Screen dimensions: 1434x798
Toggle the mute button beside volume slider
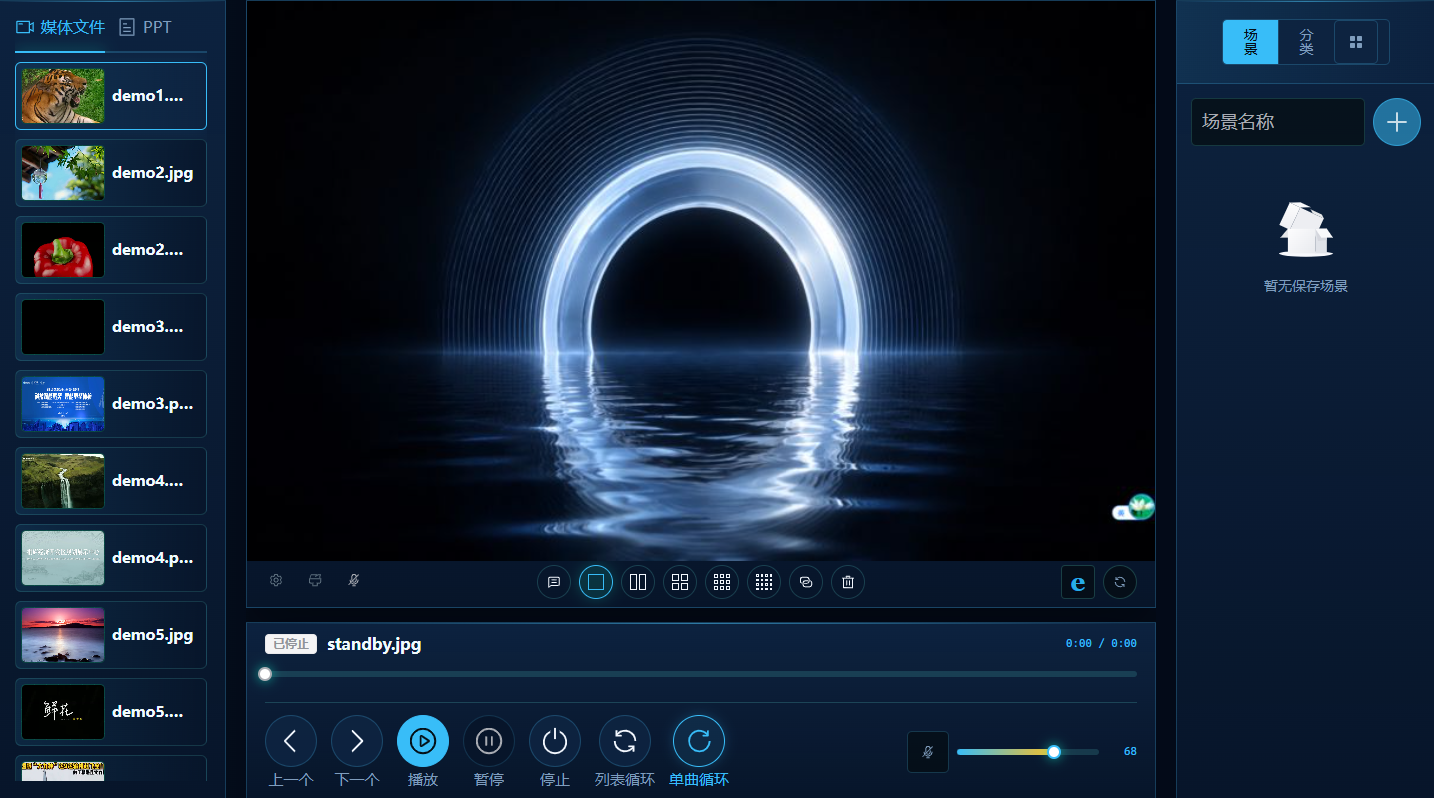point(928,752)
